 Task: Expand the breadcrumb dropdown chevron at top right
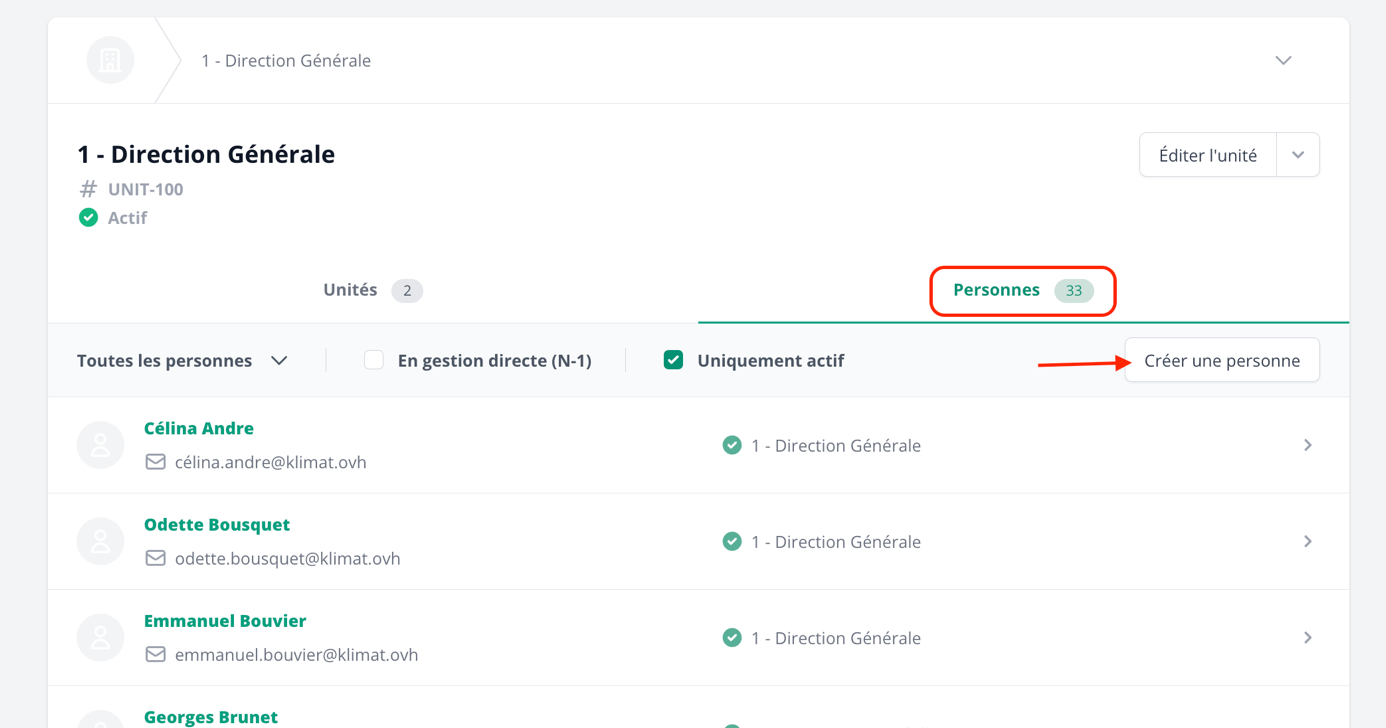click(x=1283, y=61)
